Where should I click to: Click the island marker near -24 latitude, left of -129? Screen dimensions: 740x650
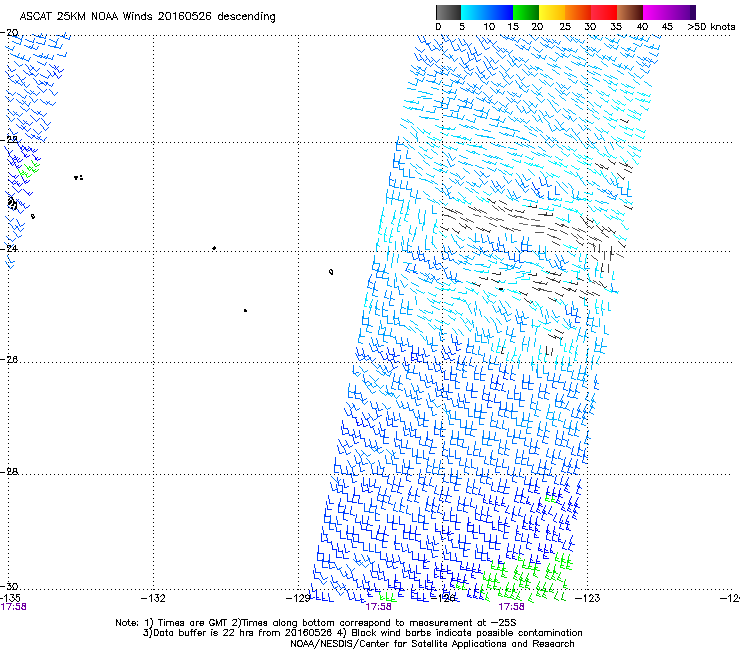coord(214,248)
